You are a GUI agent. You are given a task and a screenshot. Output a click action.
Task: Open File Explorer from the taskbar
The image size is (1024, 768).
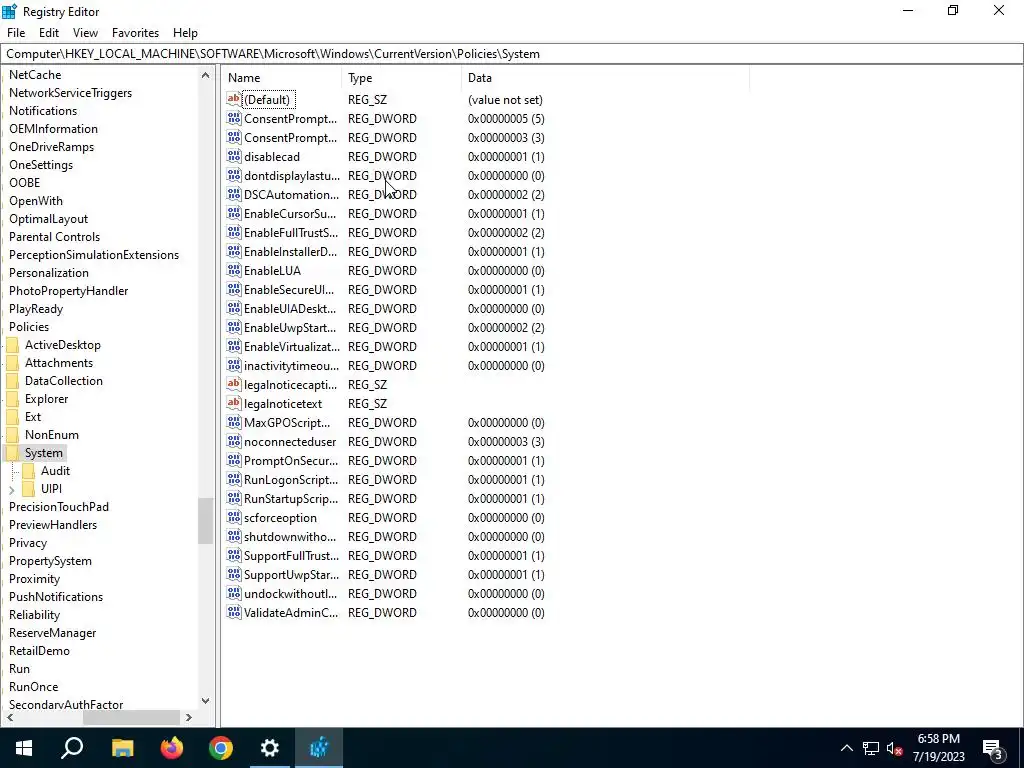122,748
